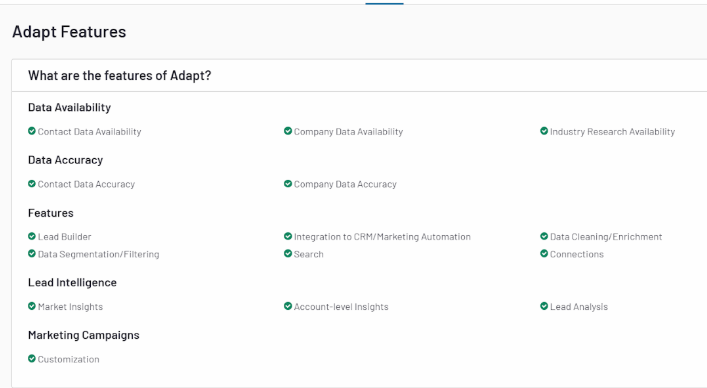Click the Connections feature text
The width and height of the screenshot is (707, 388).
pyautogui.click(x=577, y=254)
